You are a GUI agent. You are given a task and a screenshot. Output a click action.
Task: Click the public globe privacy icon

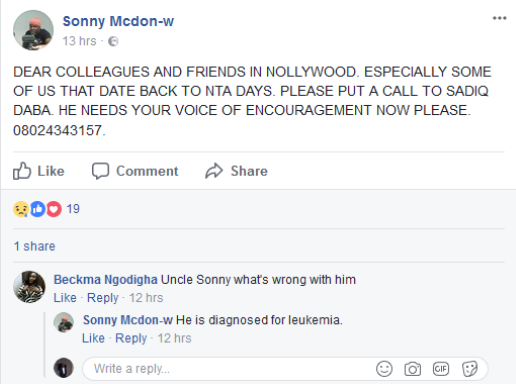point(113,41)
